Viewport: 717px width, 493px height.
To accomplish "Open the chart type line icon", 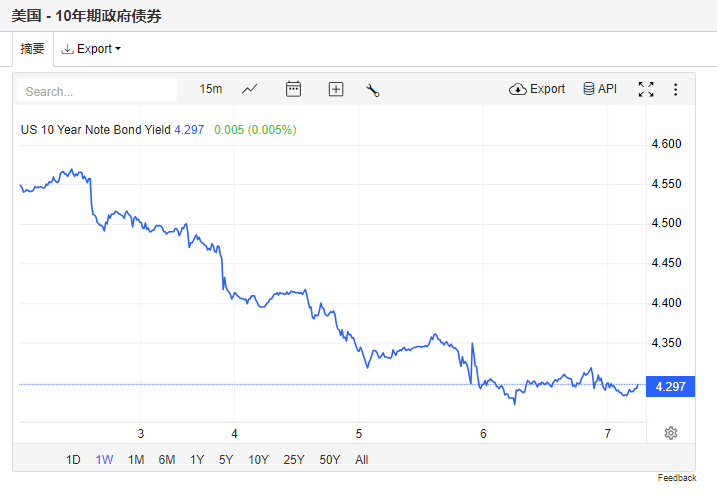I will [x=249, y=89].
